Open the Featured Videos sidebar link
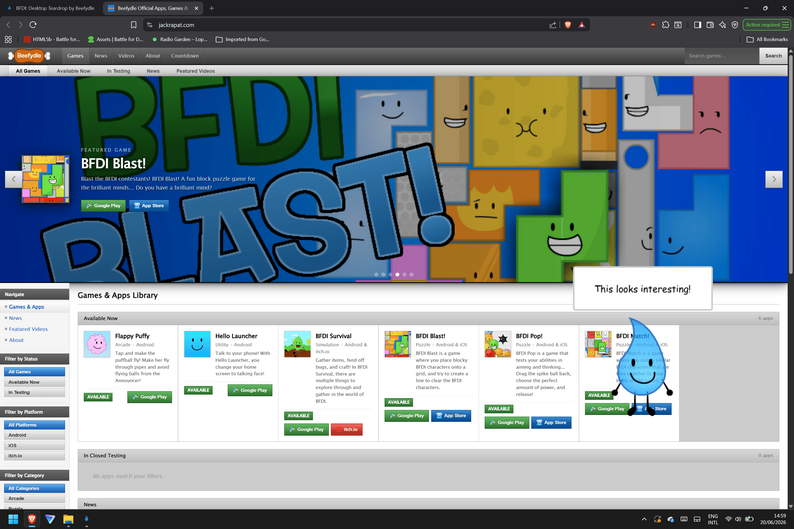The height and width of the screenshot is (529, 794). pos(28,329)
